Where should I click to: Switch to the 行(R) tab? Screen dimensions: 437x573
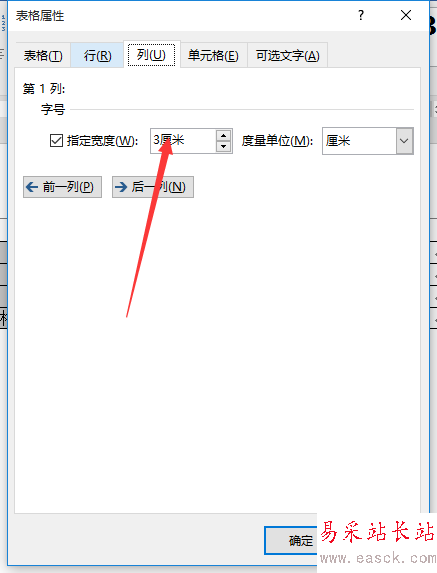(97, 56)
